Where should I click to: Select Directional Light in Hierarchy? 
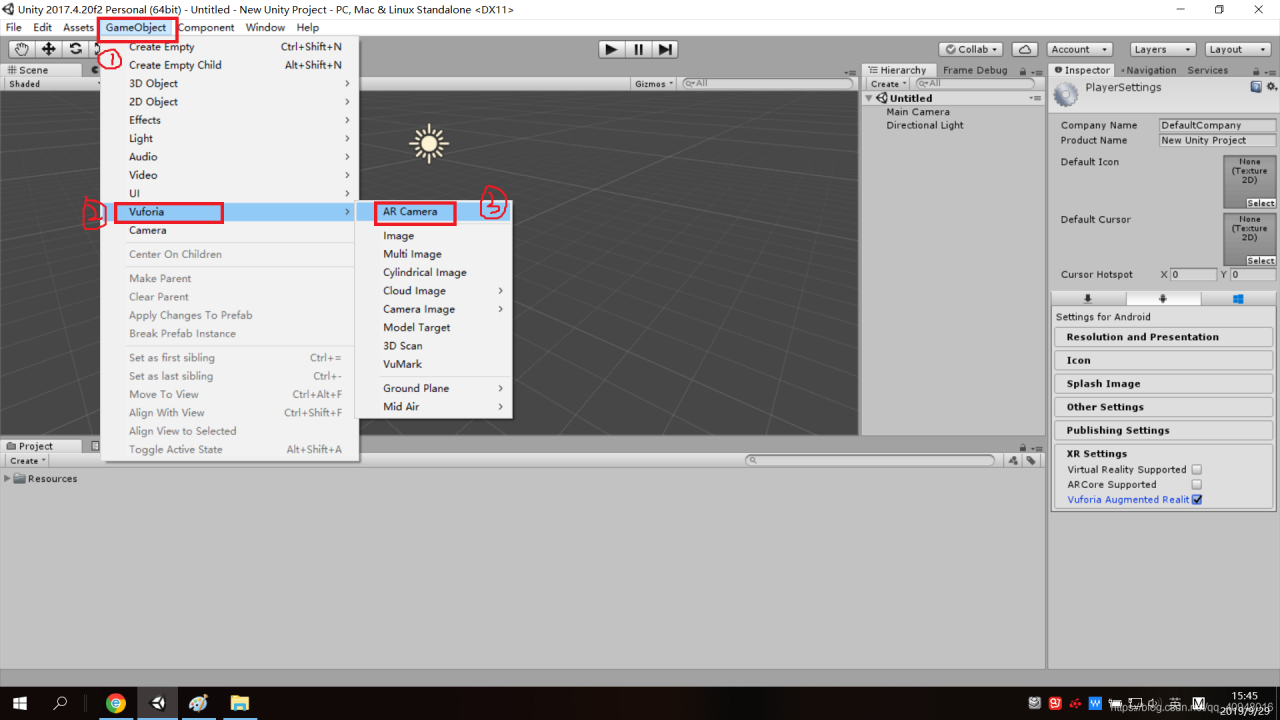925,125
